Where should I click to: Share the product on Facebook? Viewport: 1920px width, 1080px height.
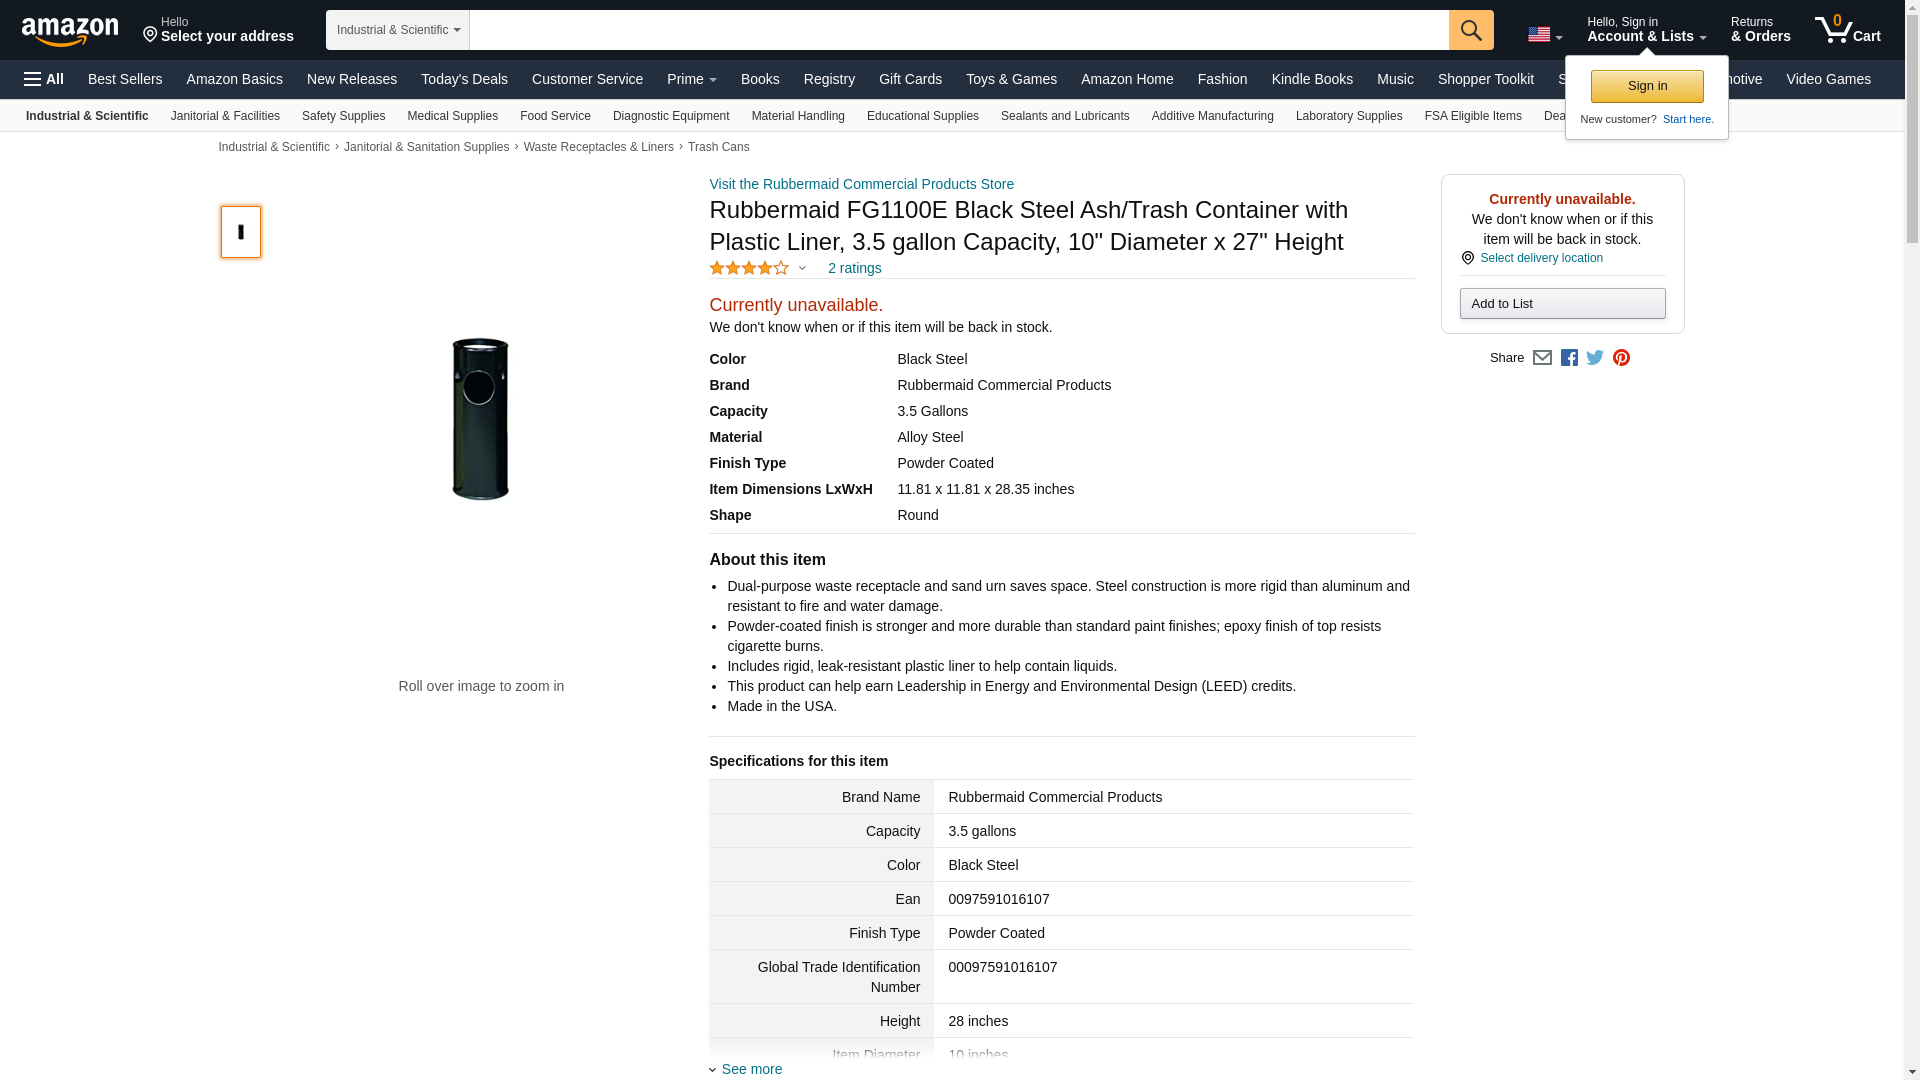click(1569, 358)
